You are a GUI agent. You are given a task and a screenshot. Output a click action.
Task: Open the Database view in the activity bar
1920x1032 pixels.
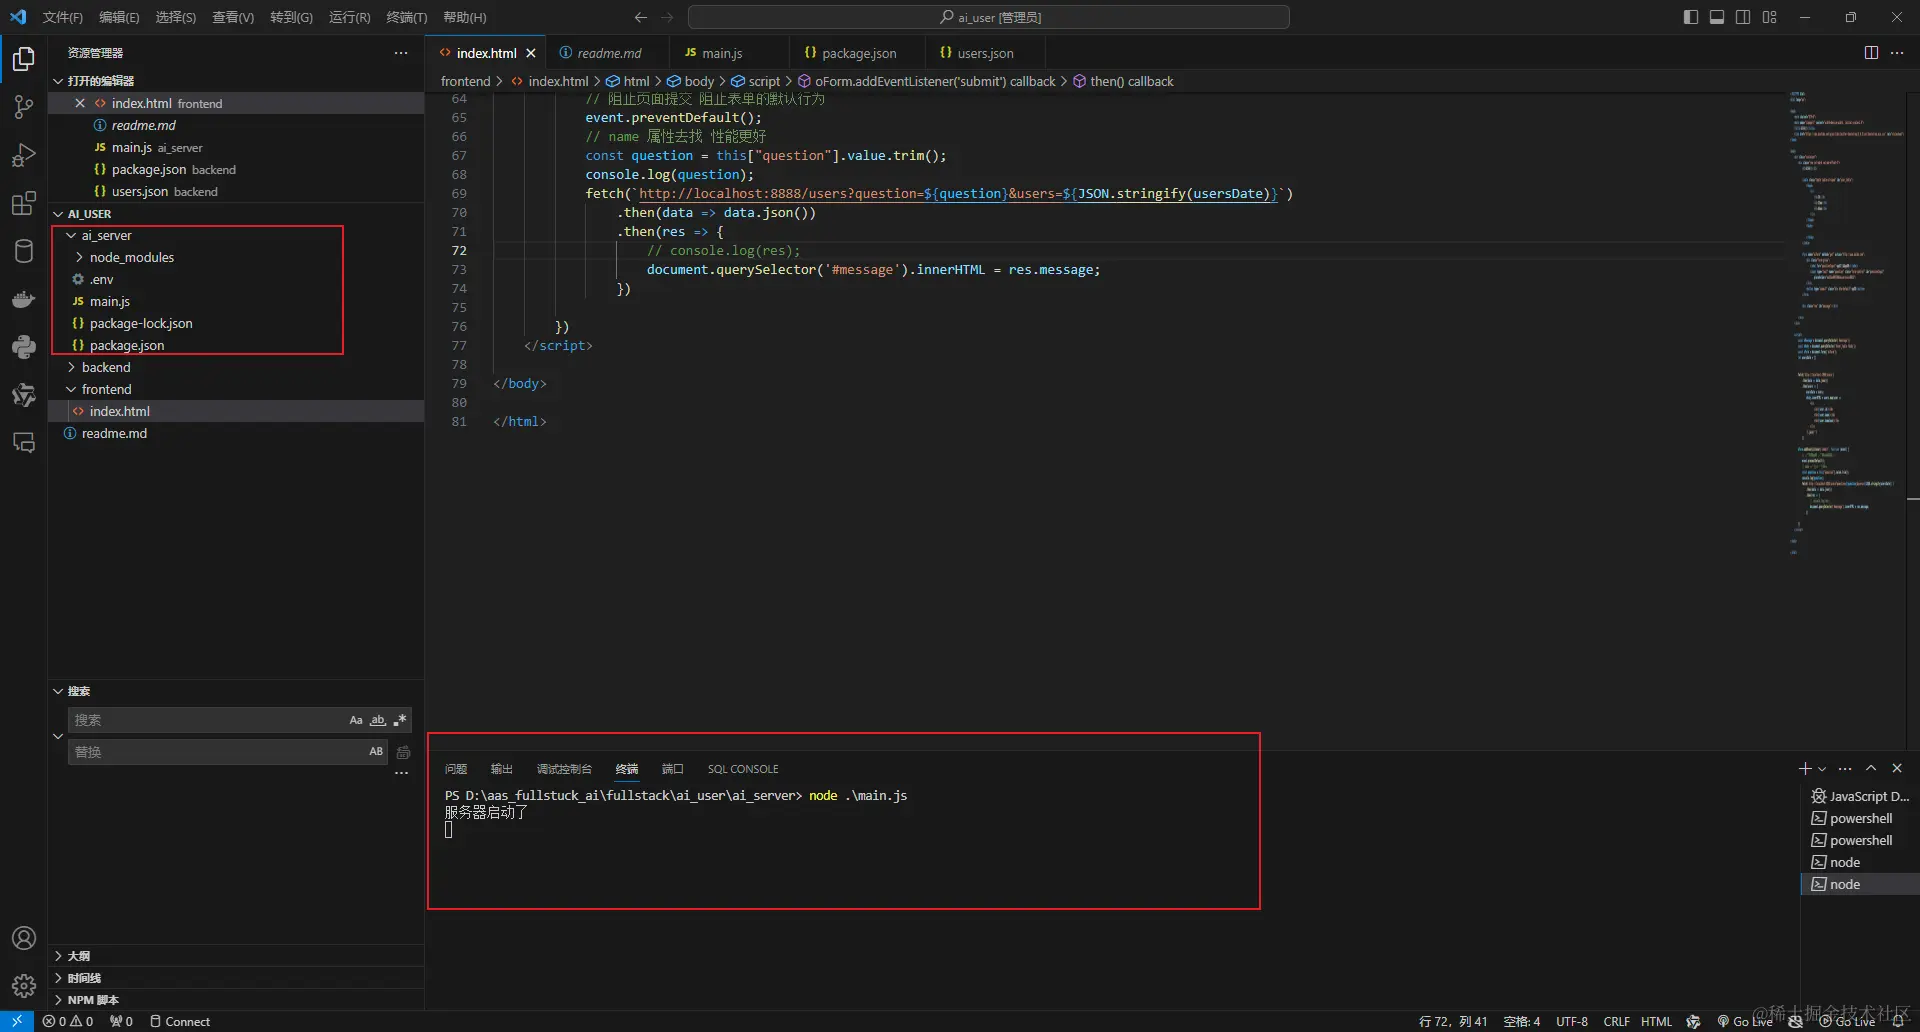pos(24,251)
